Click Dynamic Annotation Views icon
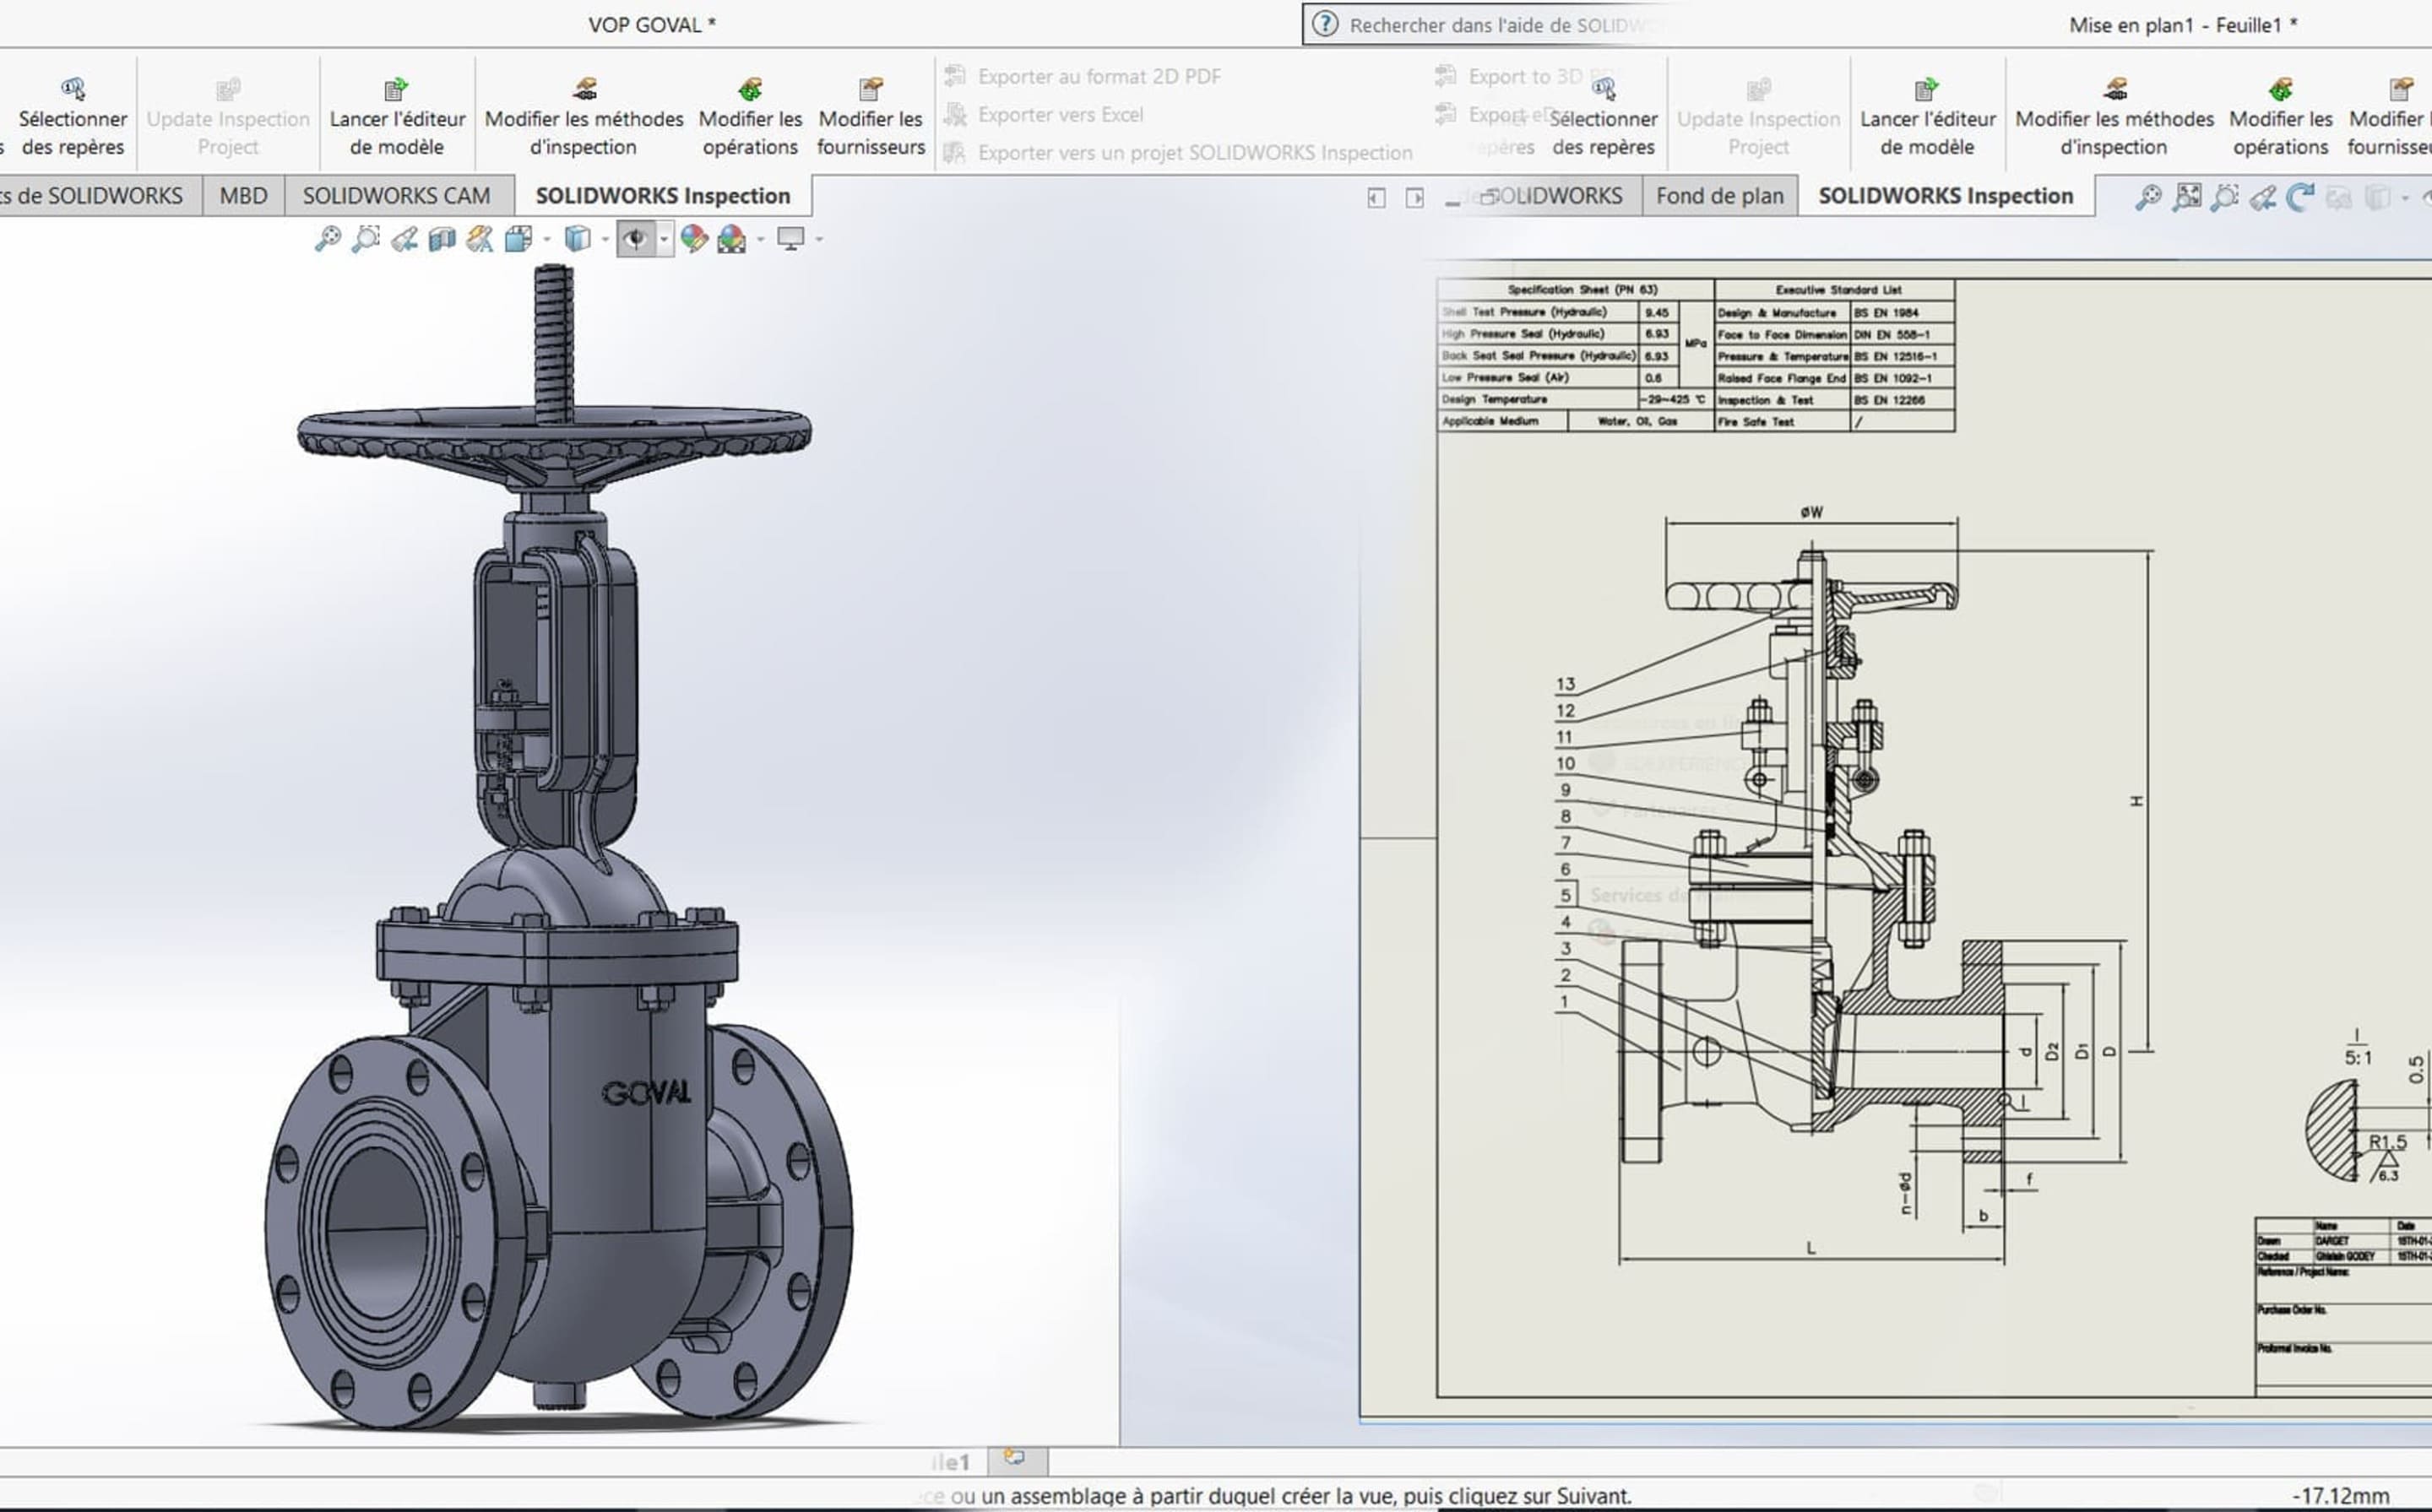 (480, 239)
